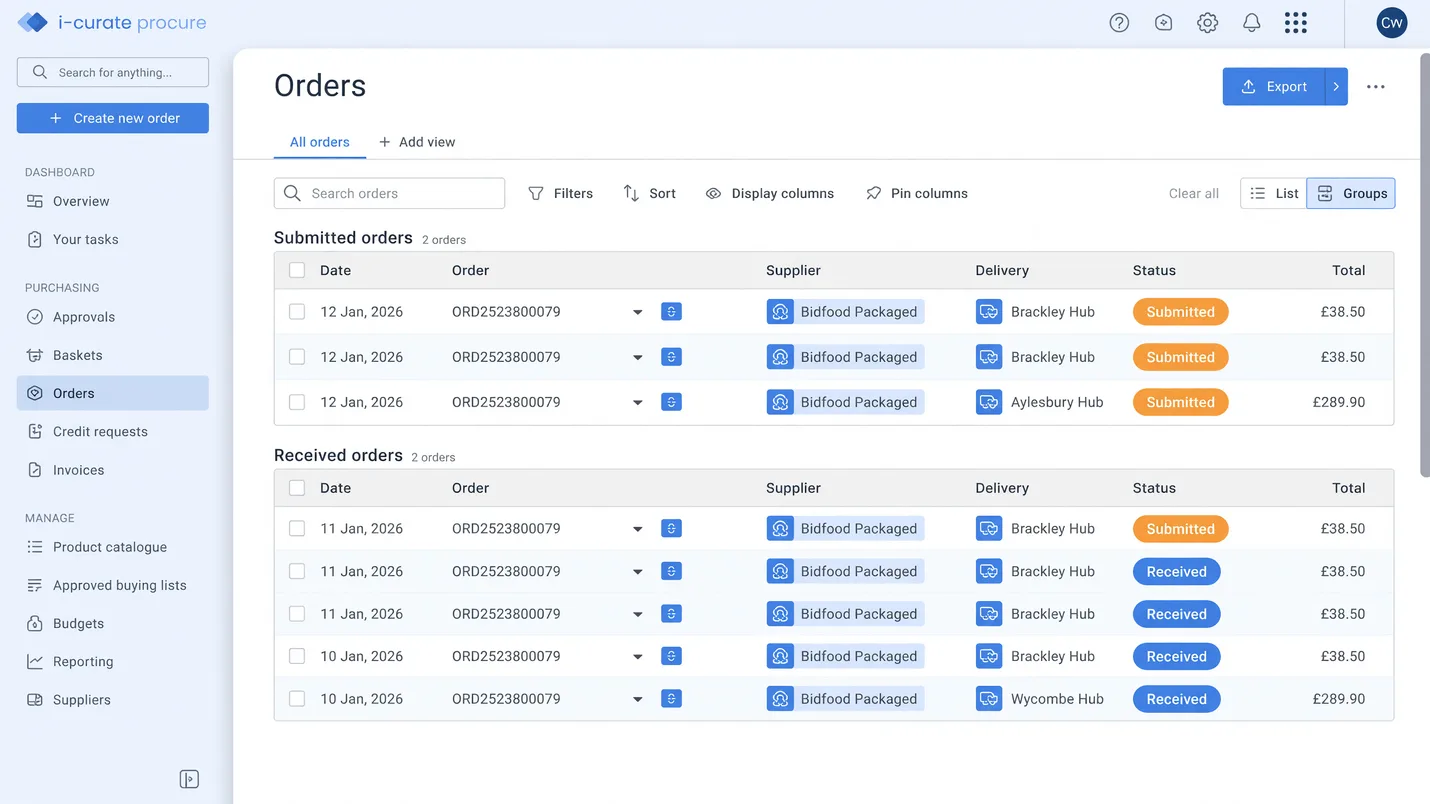The width and height of the screenshot is (1430, 804).
Task: Open the Sort options
Action: pos(649,193)
